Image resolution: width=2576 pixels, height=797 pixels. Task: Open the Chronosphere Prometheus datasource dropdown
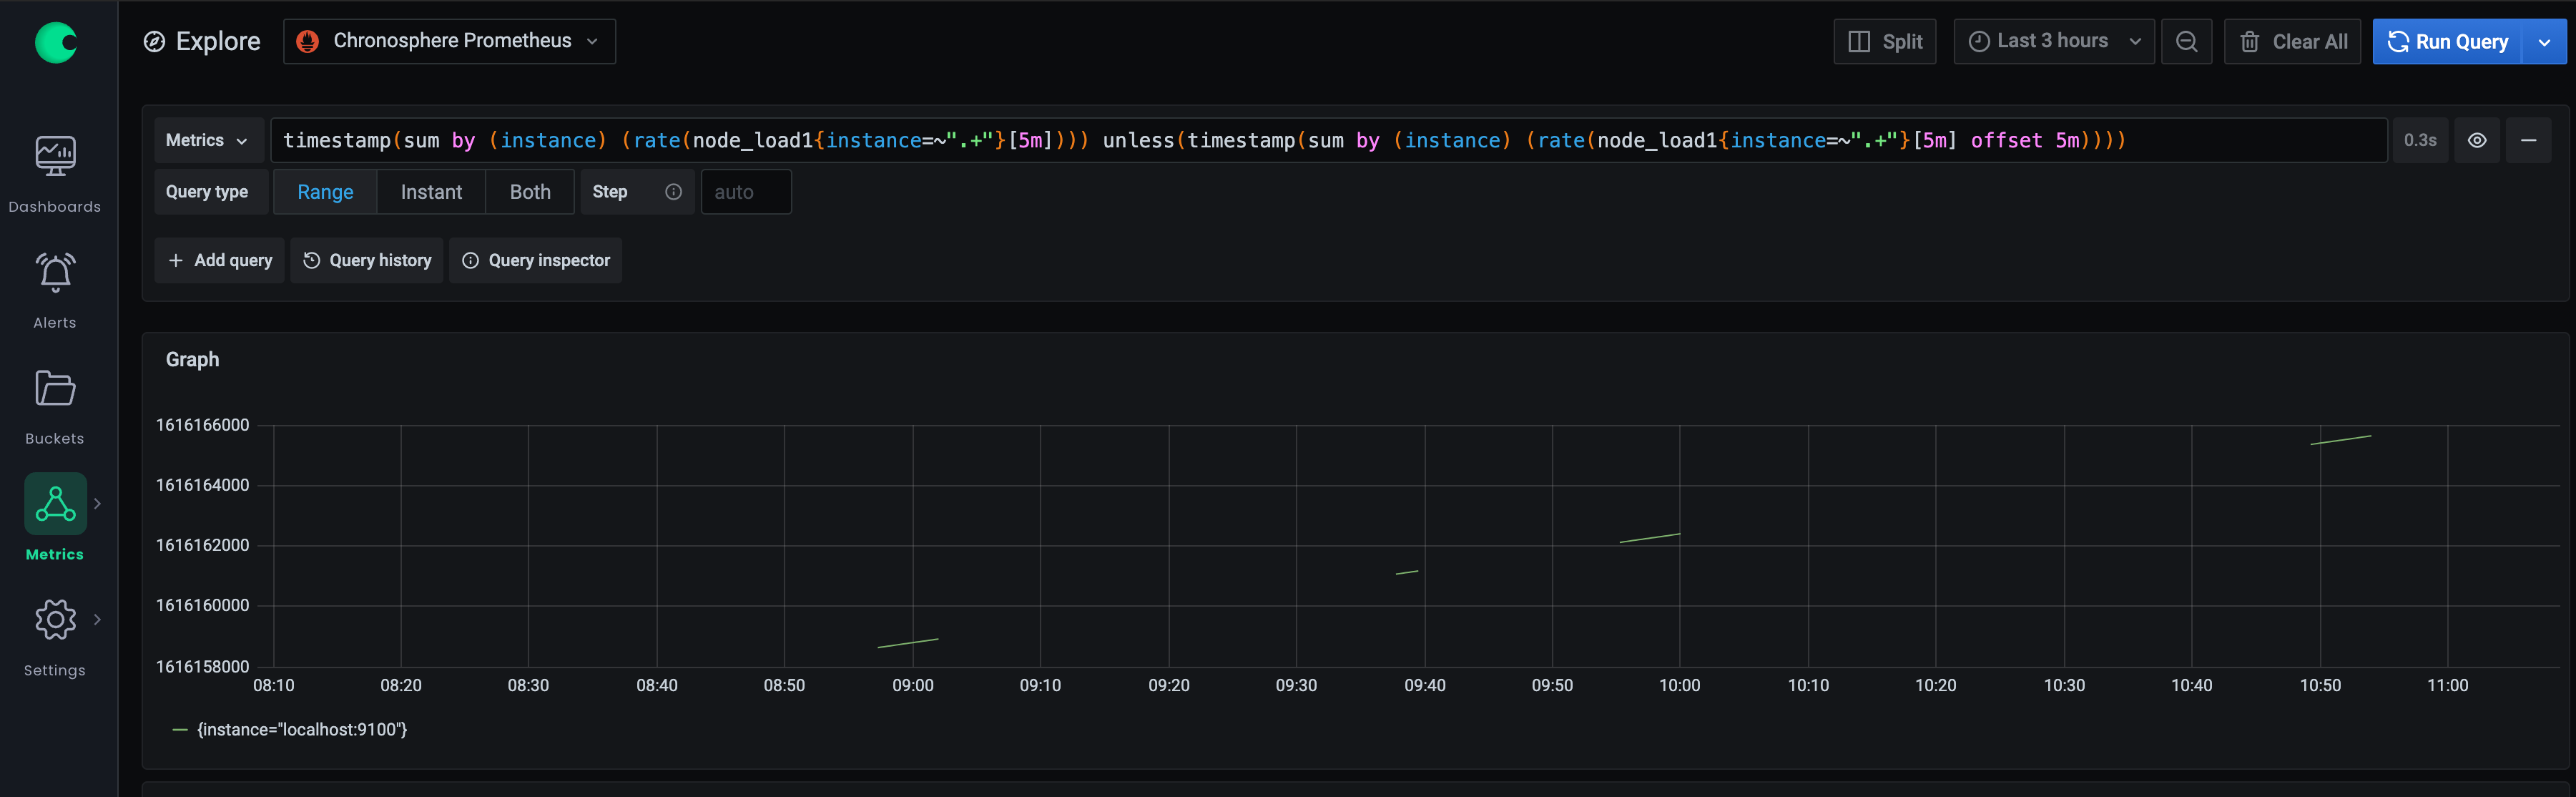pyautogui.click(x=449, y=41)
